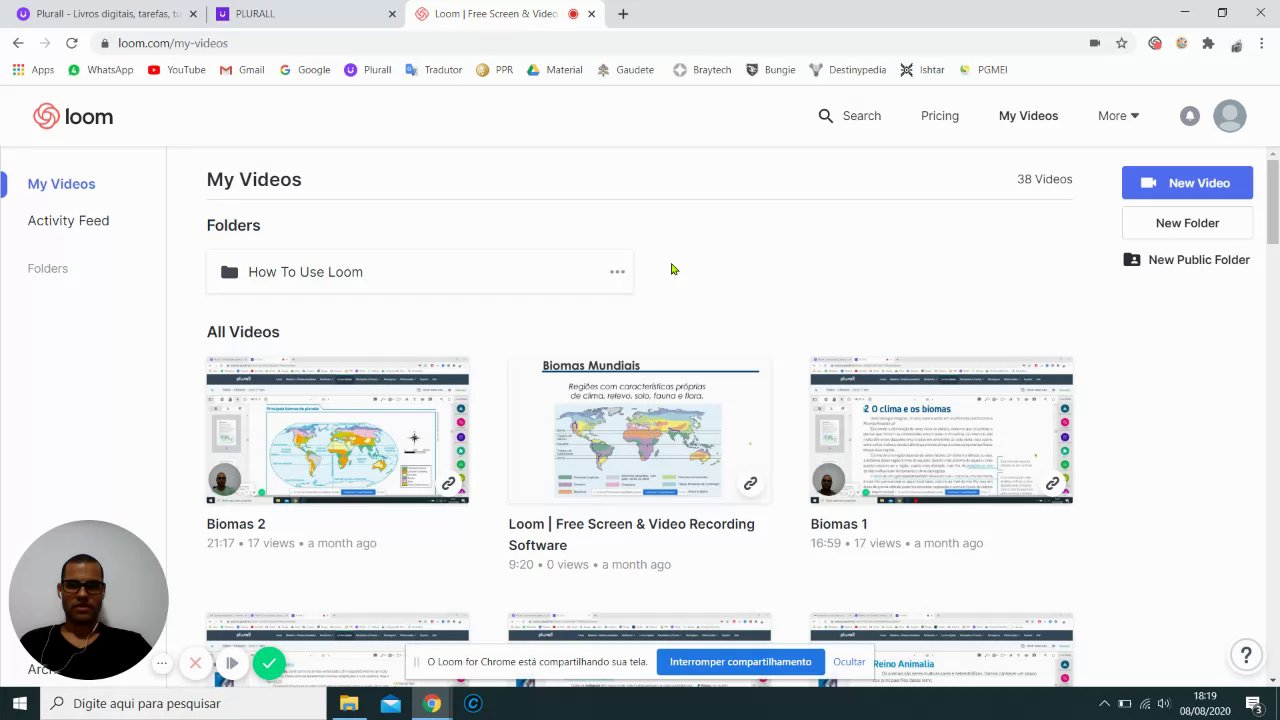The height and width of the screenshot is (720, 1280).
Task: Click the webcam bubble preview
Action: click(88, 600)
